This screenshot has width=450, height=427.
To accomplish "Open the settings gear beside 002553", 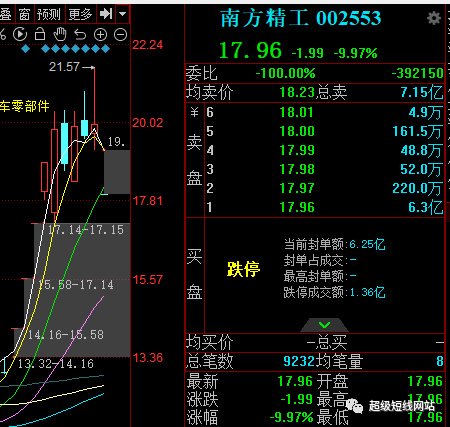I will (434, 18).
